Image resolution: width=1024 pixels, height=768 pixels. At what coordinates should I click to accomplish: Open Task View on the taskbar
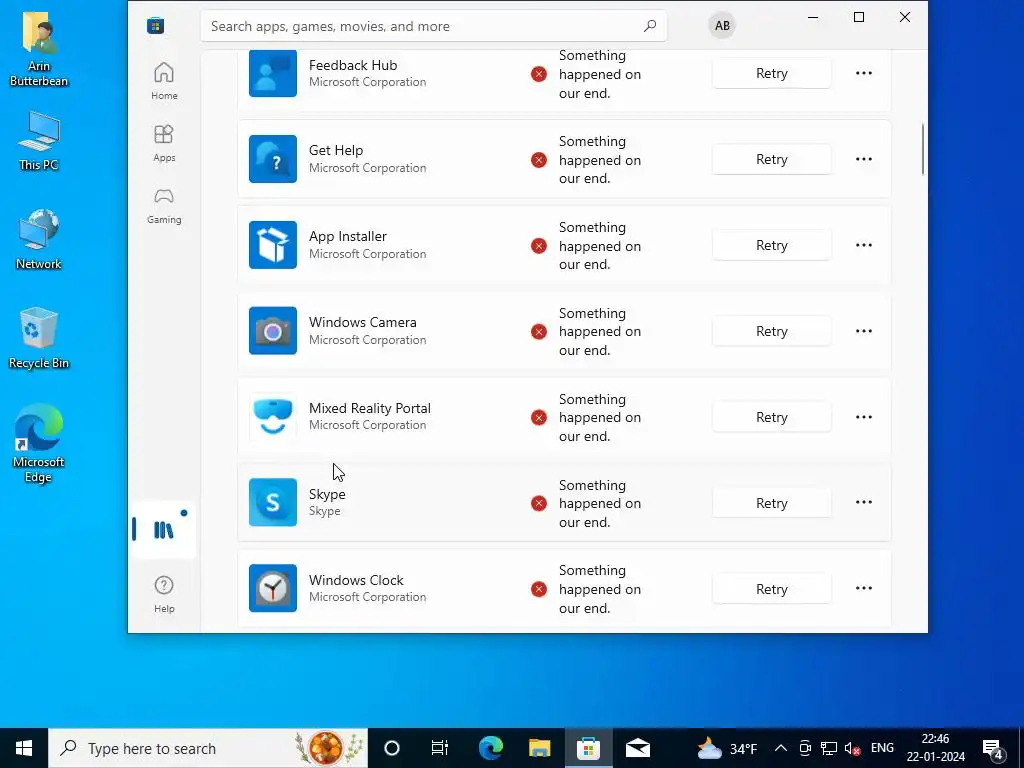[440, 748]
